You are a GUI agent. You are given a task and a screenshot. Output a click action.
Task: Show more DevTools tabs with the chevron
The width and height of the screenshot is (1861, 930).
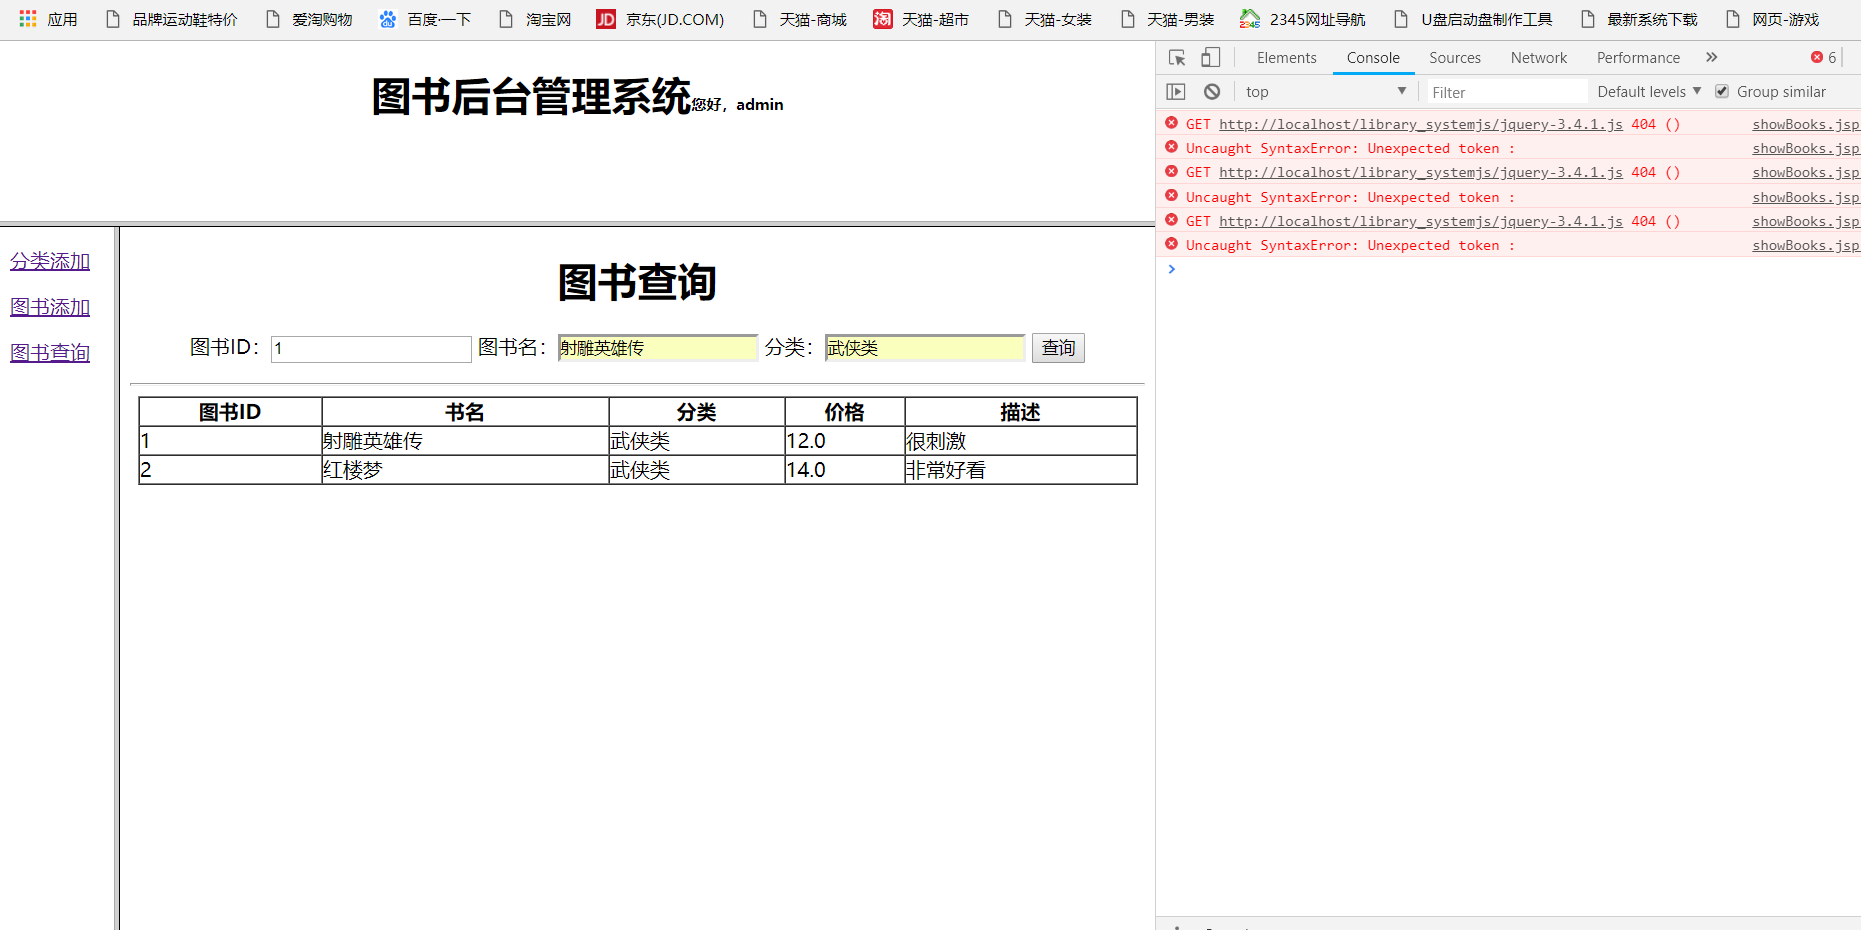tap(1712, 58)
